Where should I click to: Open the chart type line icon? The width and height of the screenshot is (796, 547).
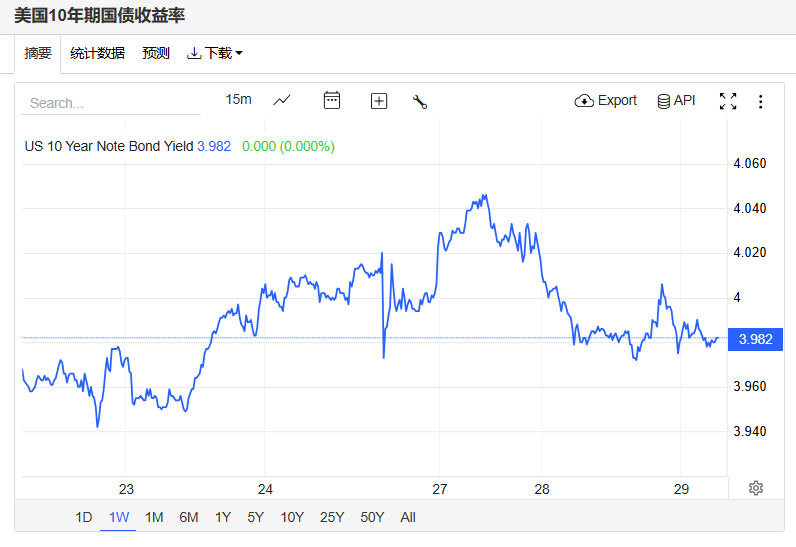282,100
